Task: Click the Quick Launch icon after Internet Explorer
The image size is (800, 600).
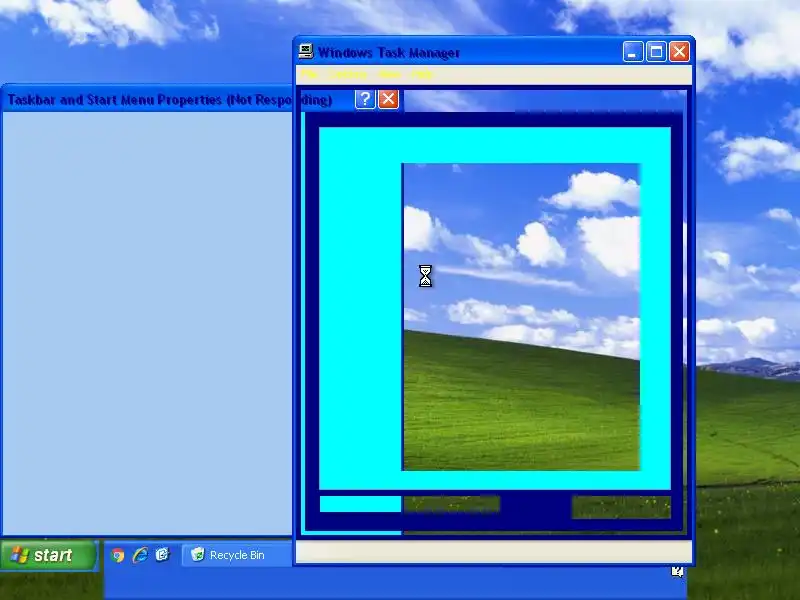Action: tap(162, 555)
